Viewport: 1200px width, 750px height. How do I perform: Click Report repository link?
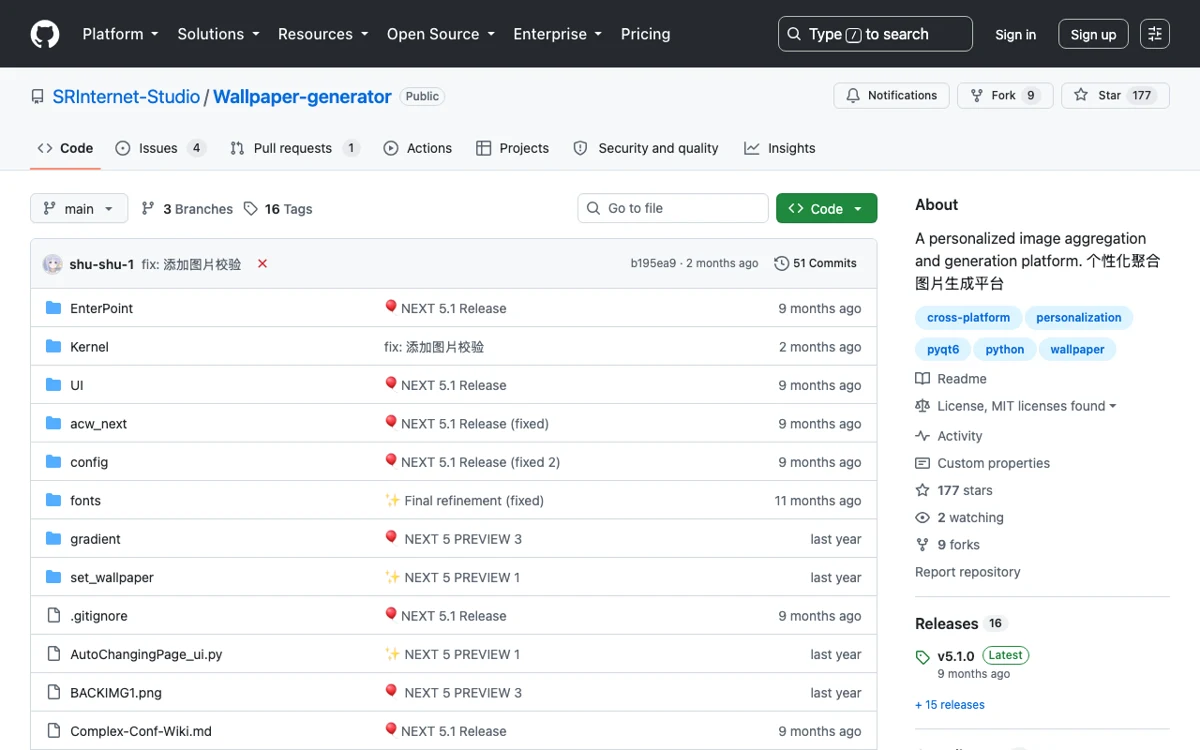[x=968, y=572]
